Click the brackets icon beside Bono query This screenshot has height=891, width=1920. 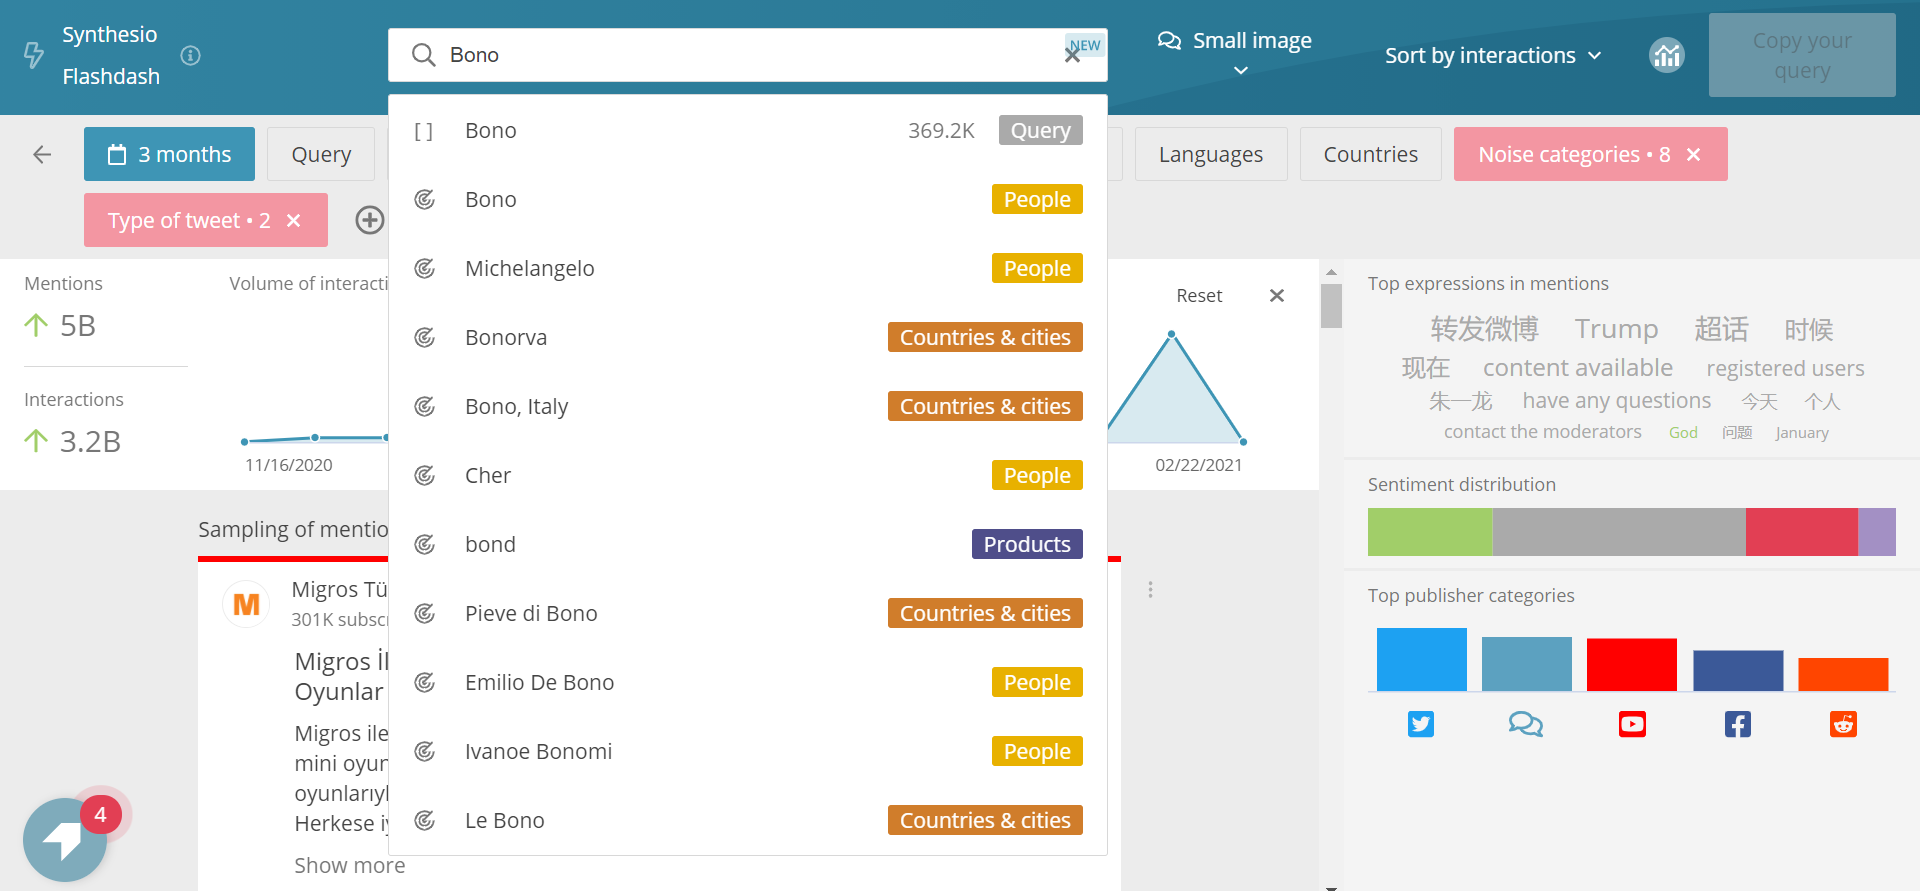coord(424,131)
